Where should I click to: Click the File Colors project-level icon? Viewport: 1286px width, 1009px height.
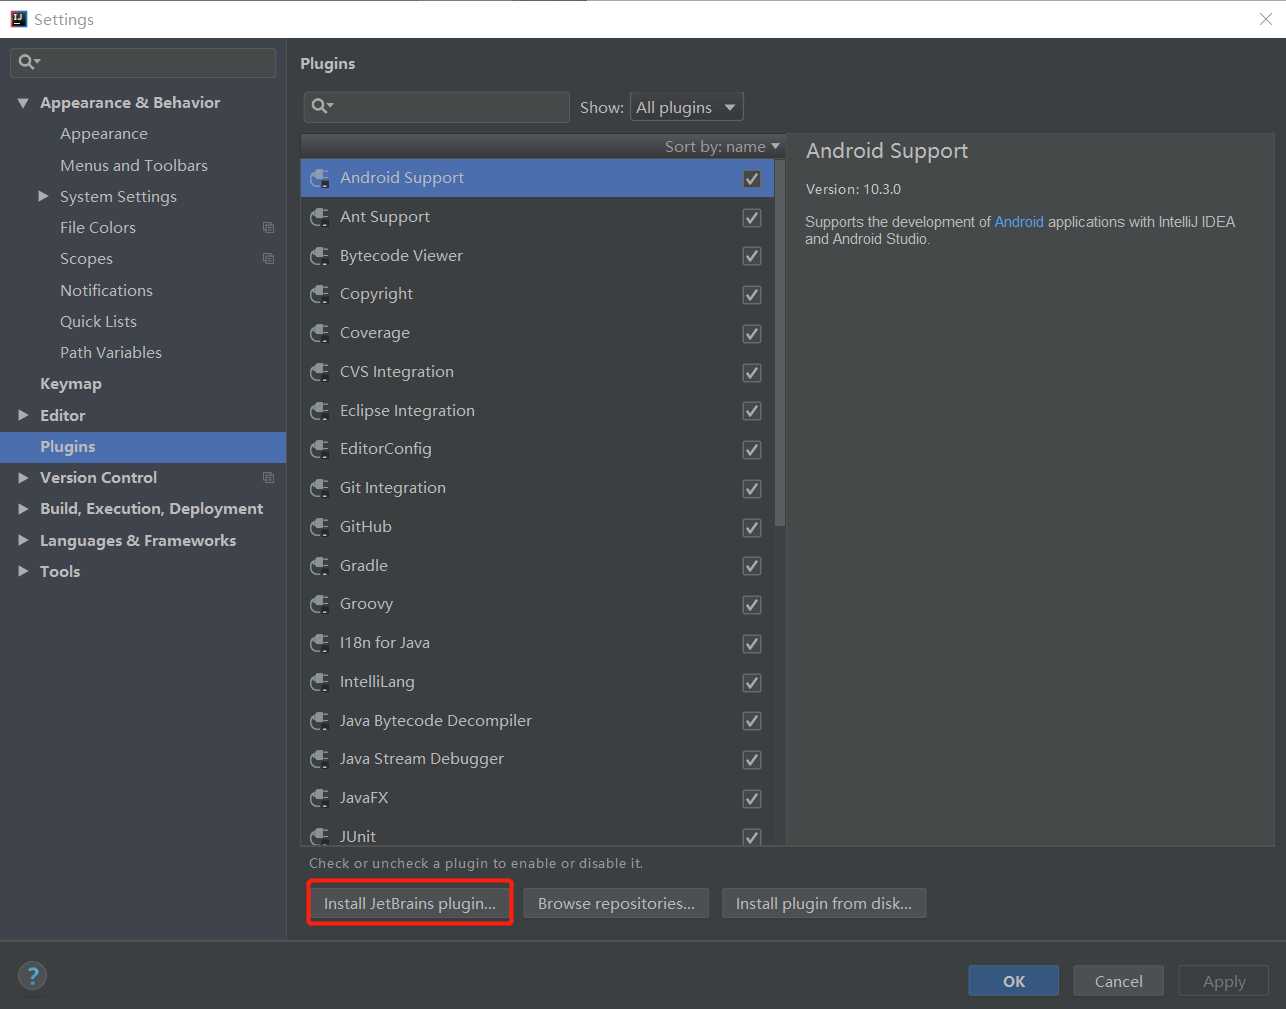point(268,228)
